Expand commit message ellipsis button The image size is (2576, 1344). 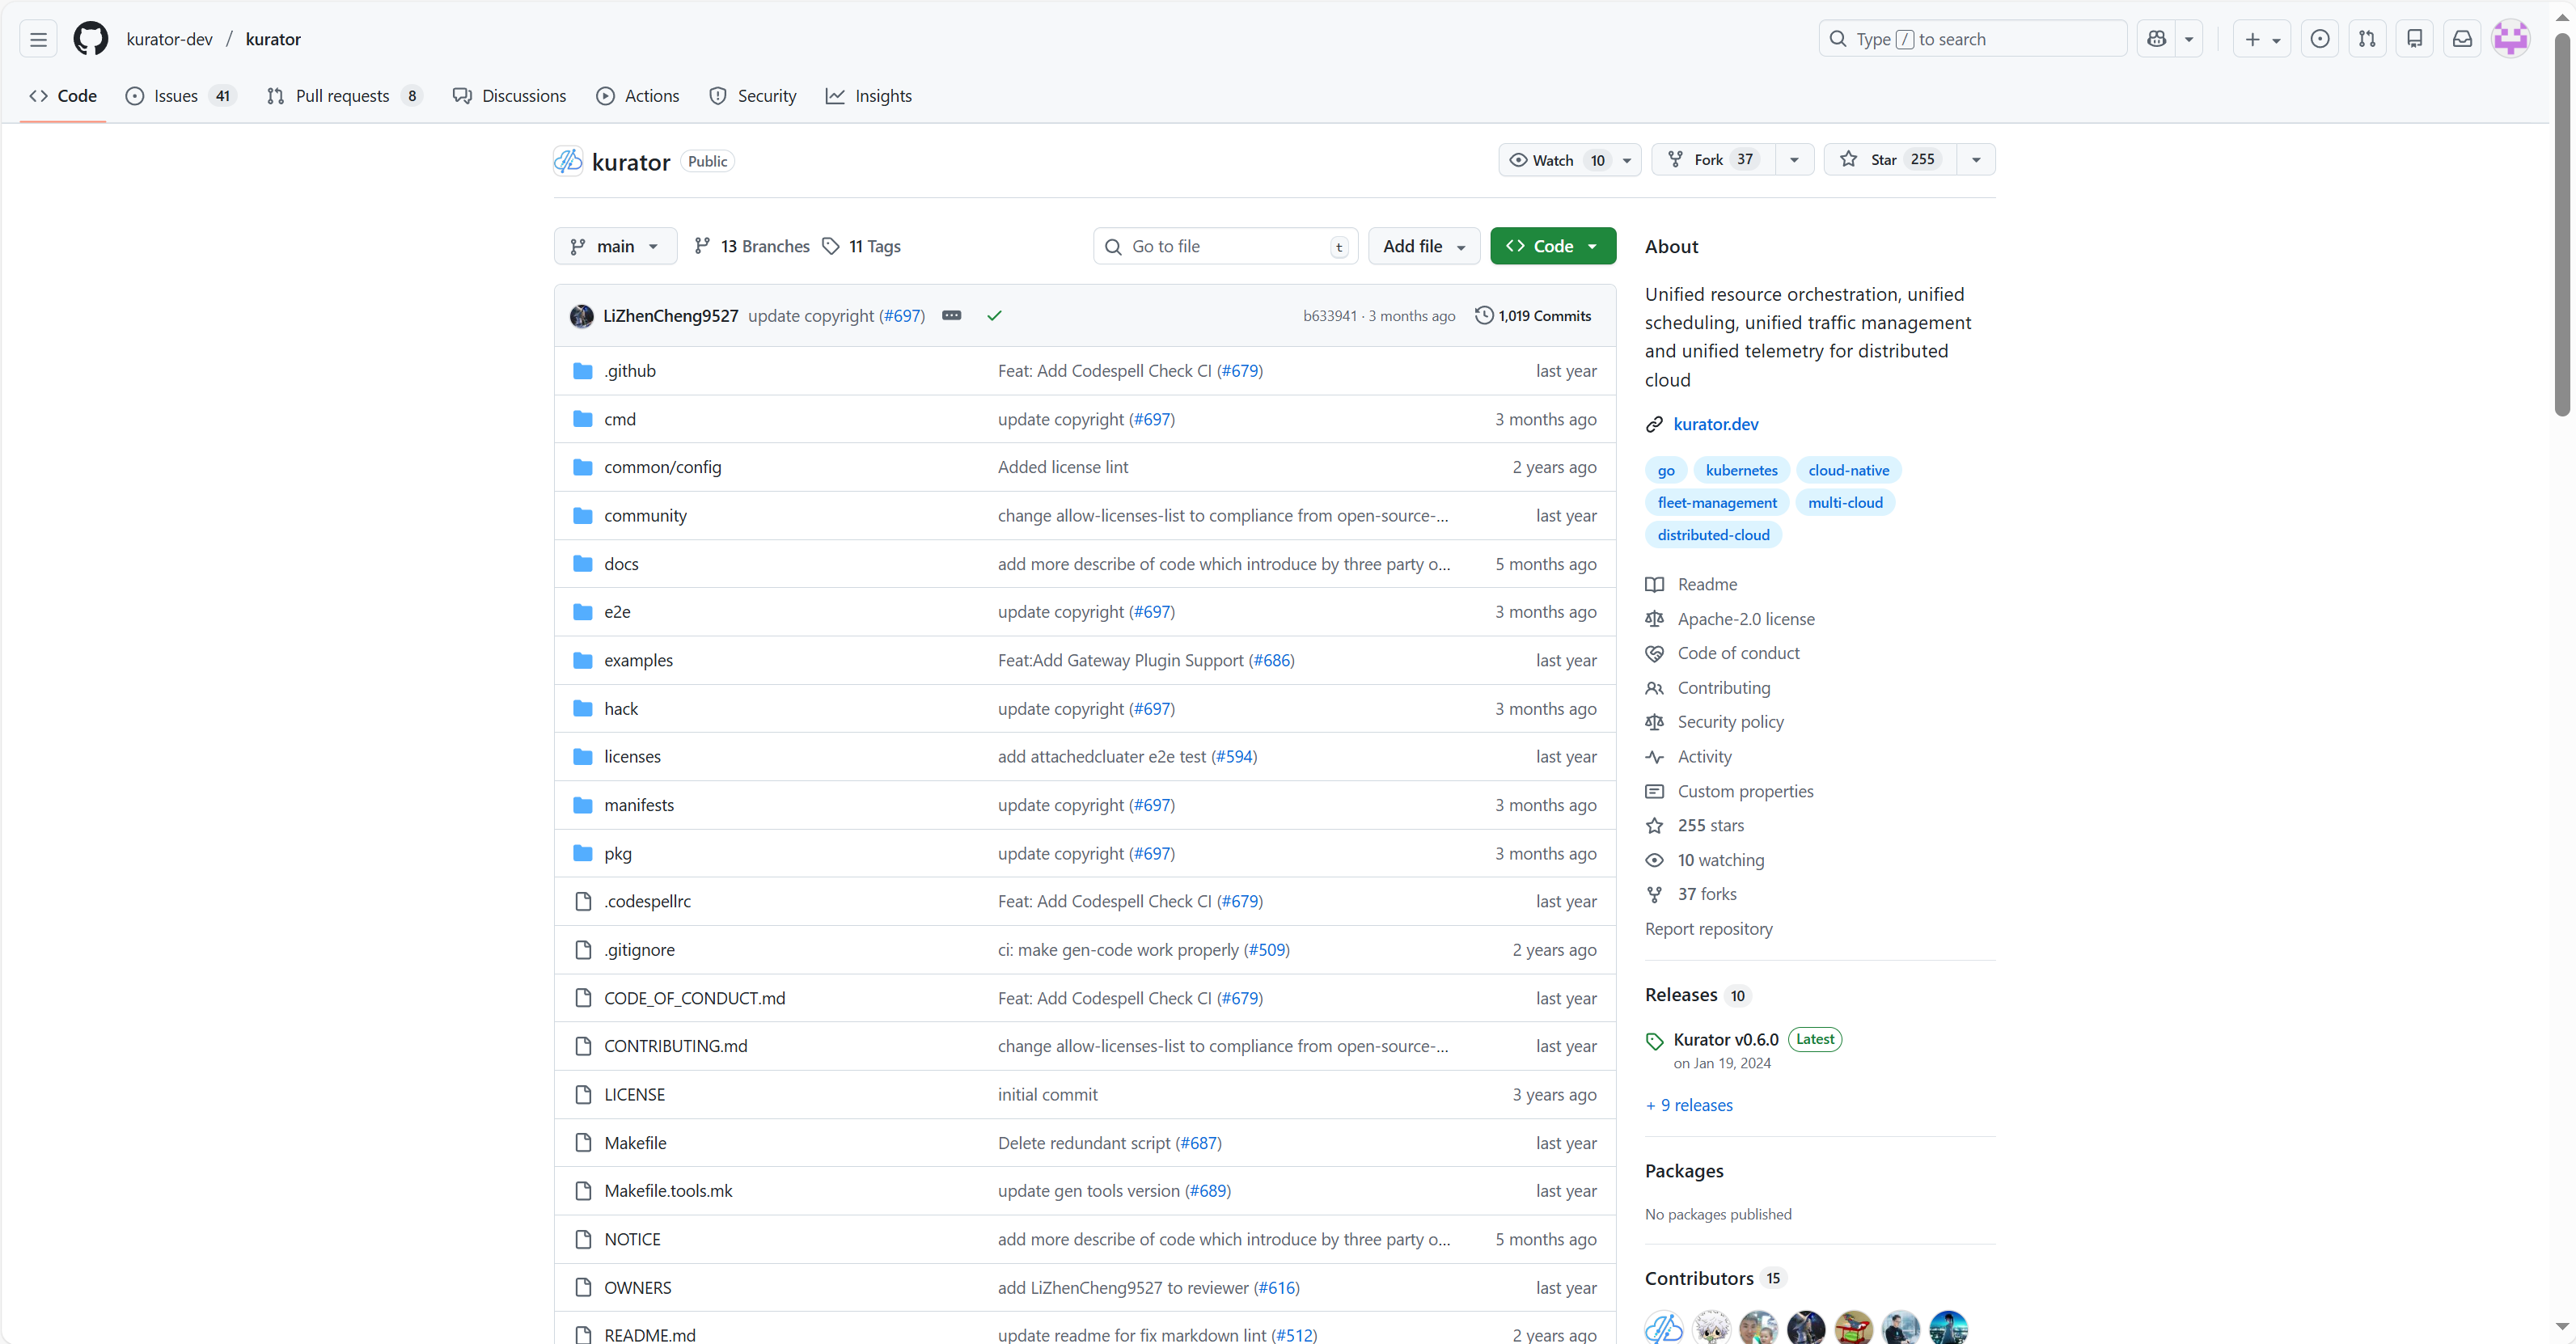pos(951,316)
